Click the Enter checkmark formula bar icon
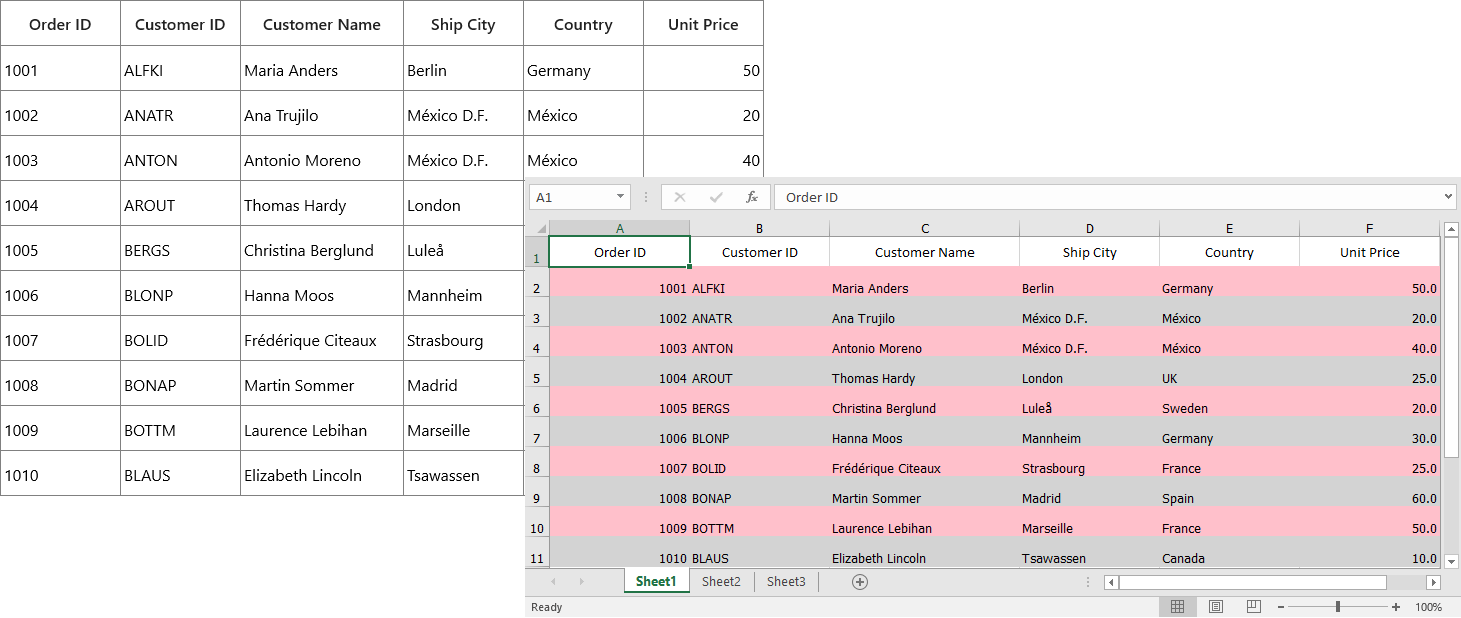 click(x=716, y=197)
